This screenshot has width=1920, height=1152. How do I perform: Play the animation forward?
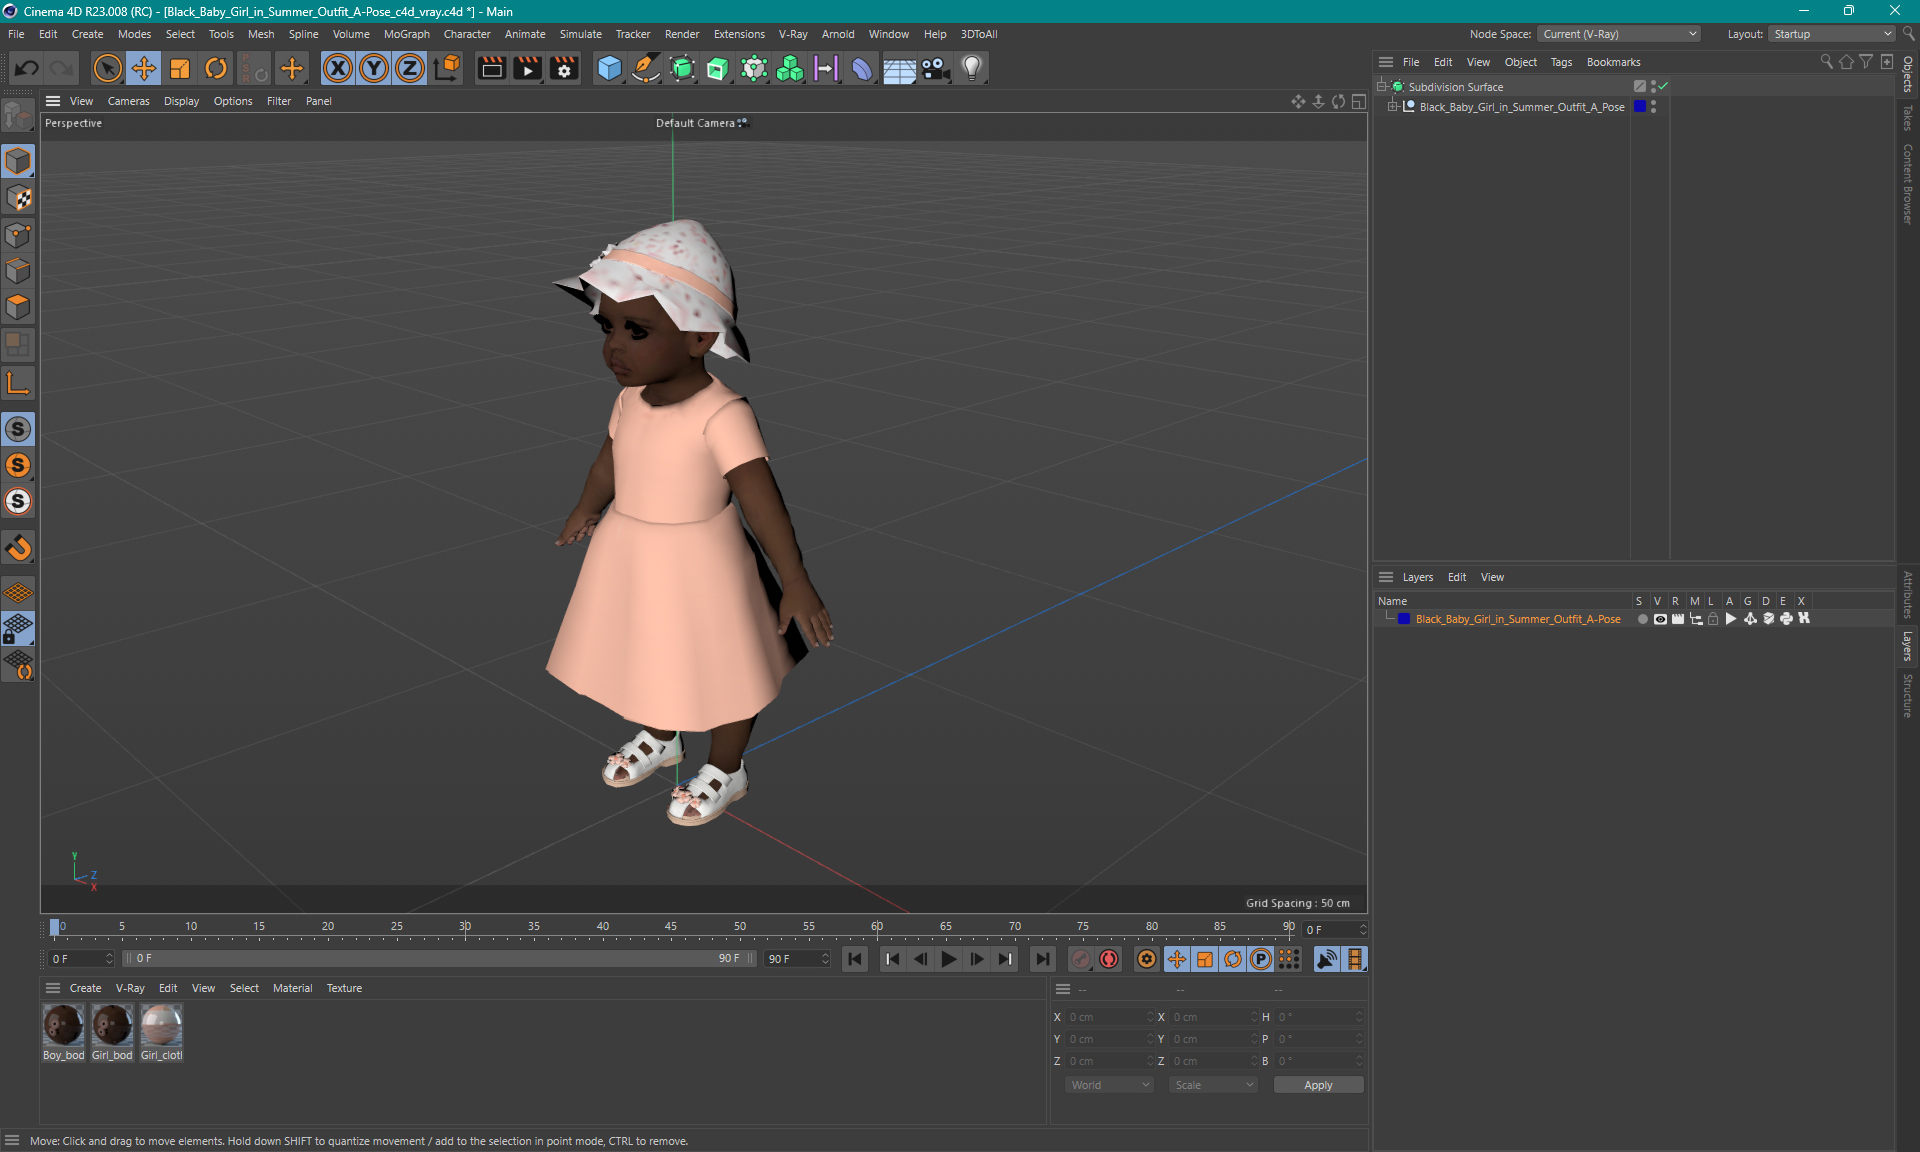point(948,959)
